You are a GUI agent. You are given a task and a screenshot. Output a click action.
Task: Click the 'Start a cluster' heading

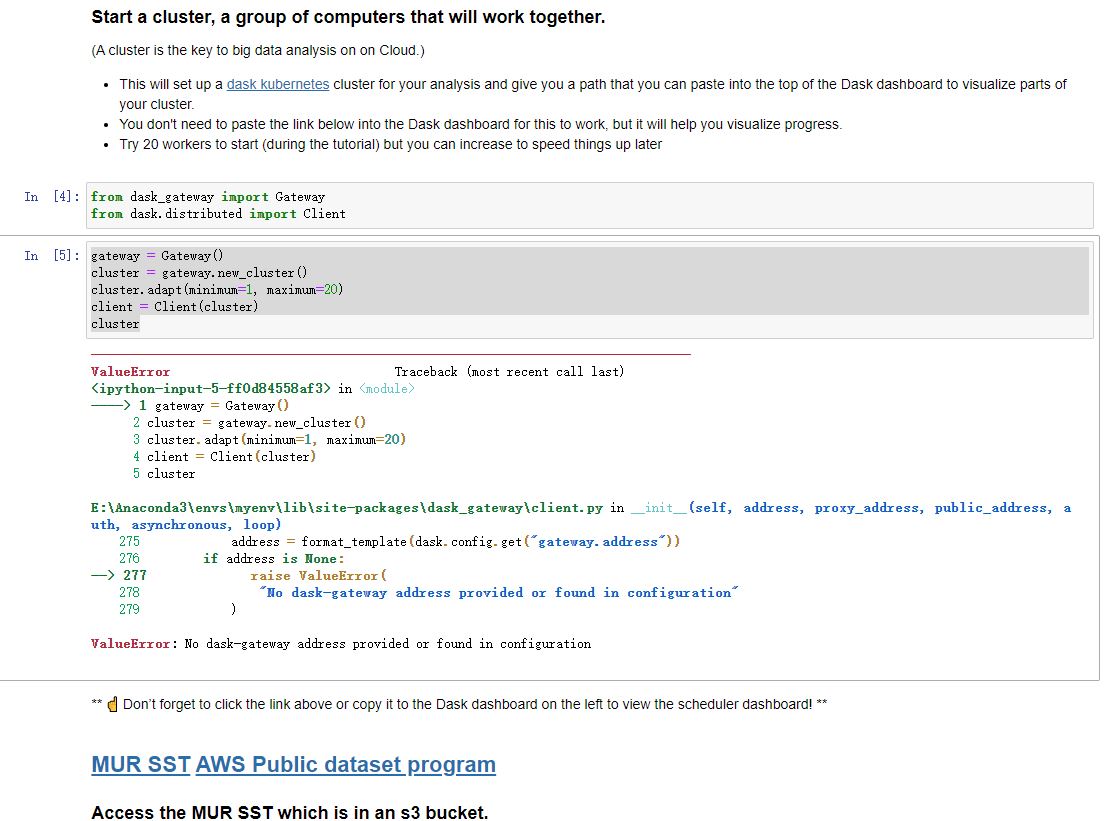(x=348, y=17)
